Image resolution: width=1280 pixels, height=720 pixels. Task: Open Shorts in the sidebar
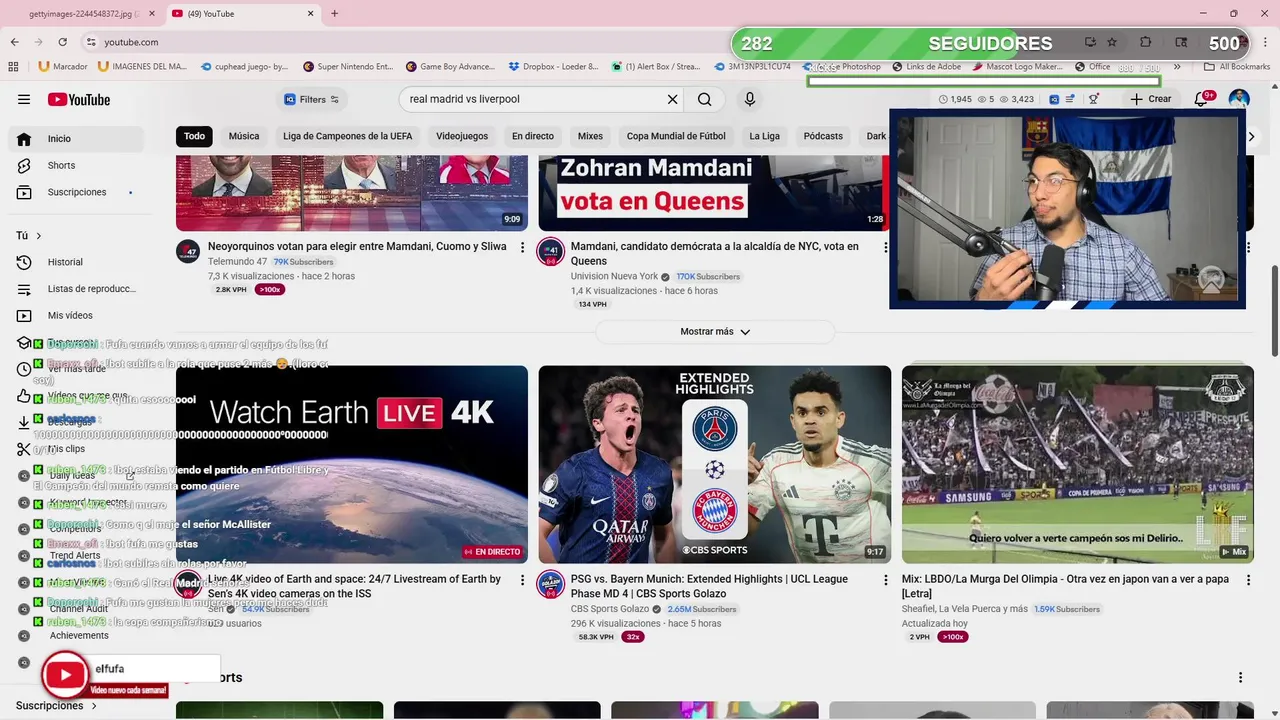pyautogui.click(x=76, y=165)
